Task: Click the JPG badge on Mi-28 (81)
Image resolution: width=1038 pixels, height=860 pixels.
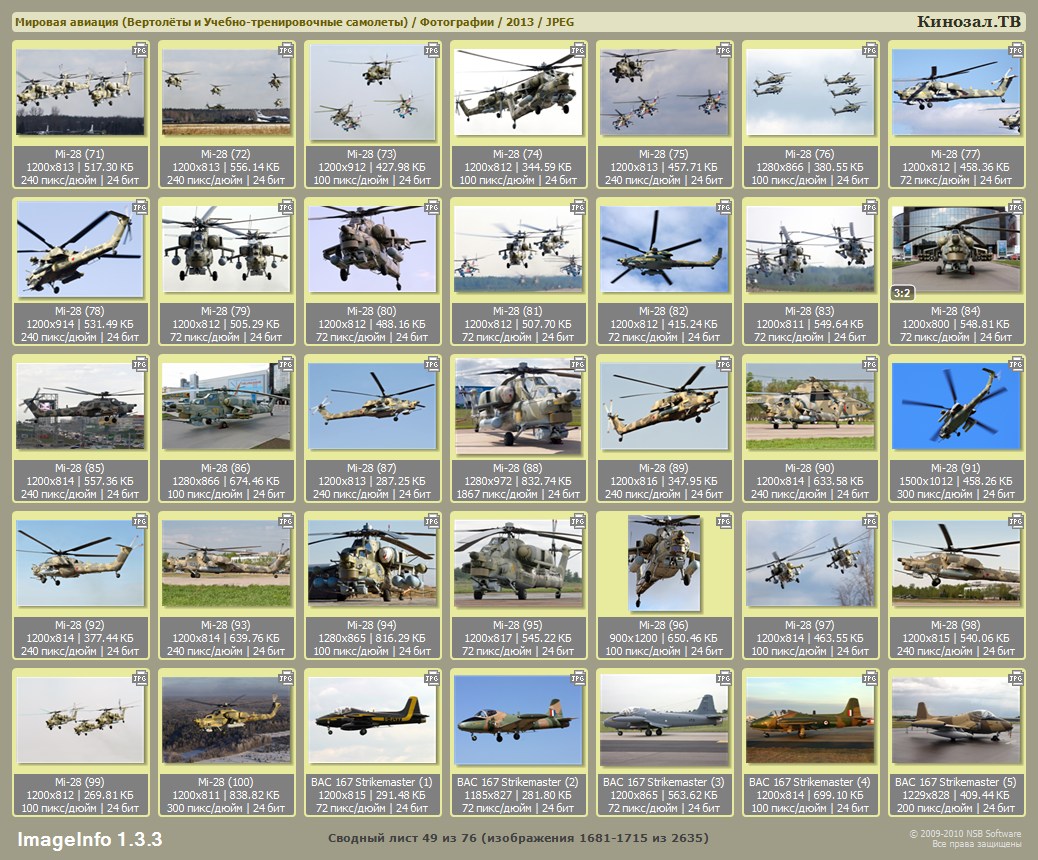Action: [578, 207]
